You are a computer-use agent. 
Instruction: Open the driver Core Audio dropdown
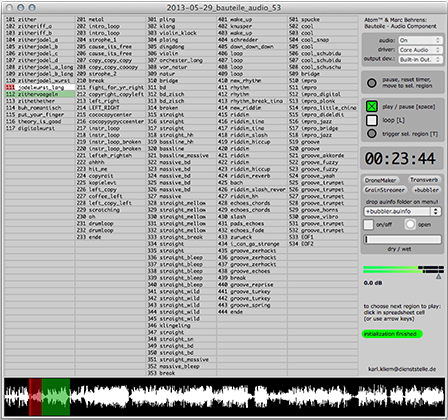coord(420,50)
